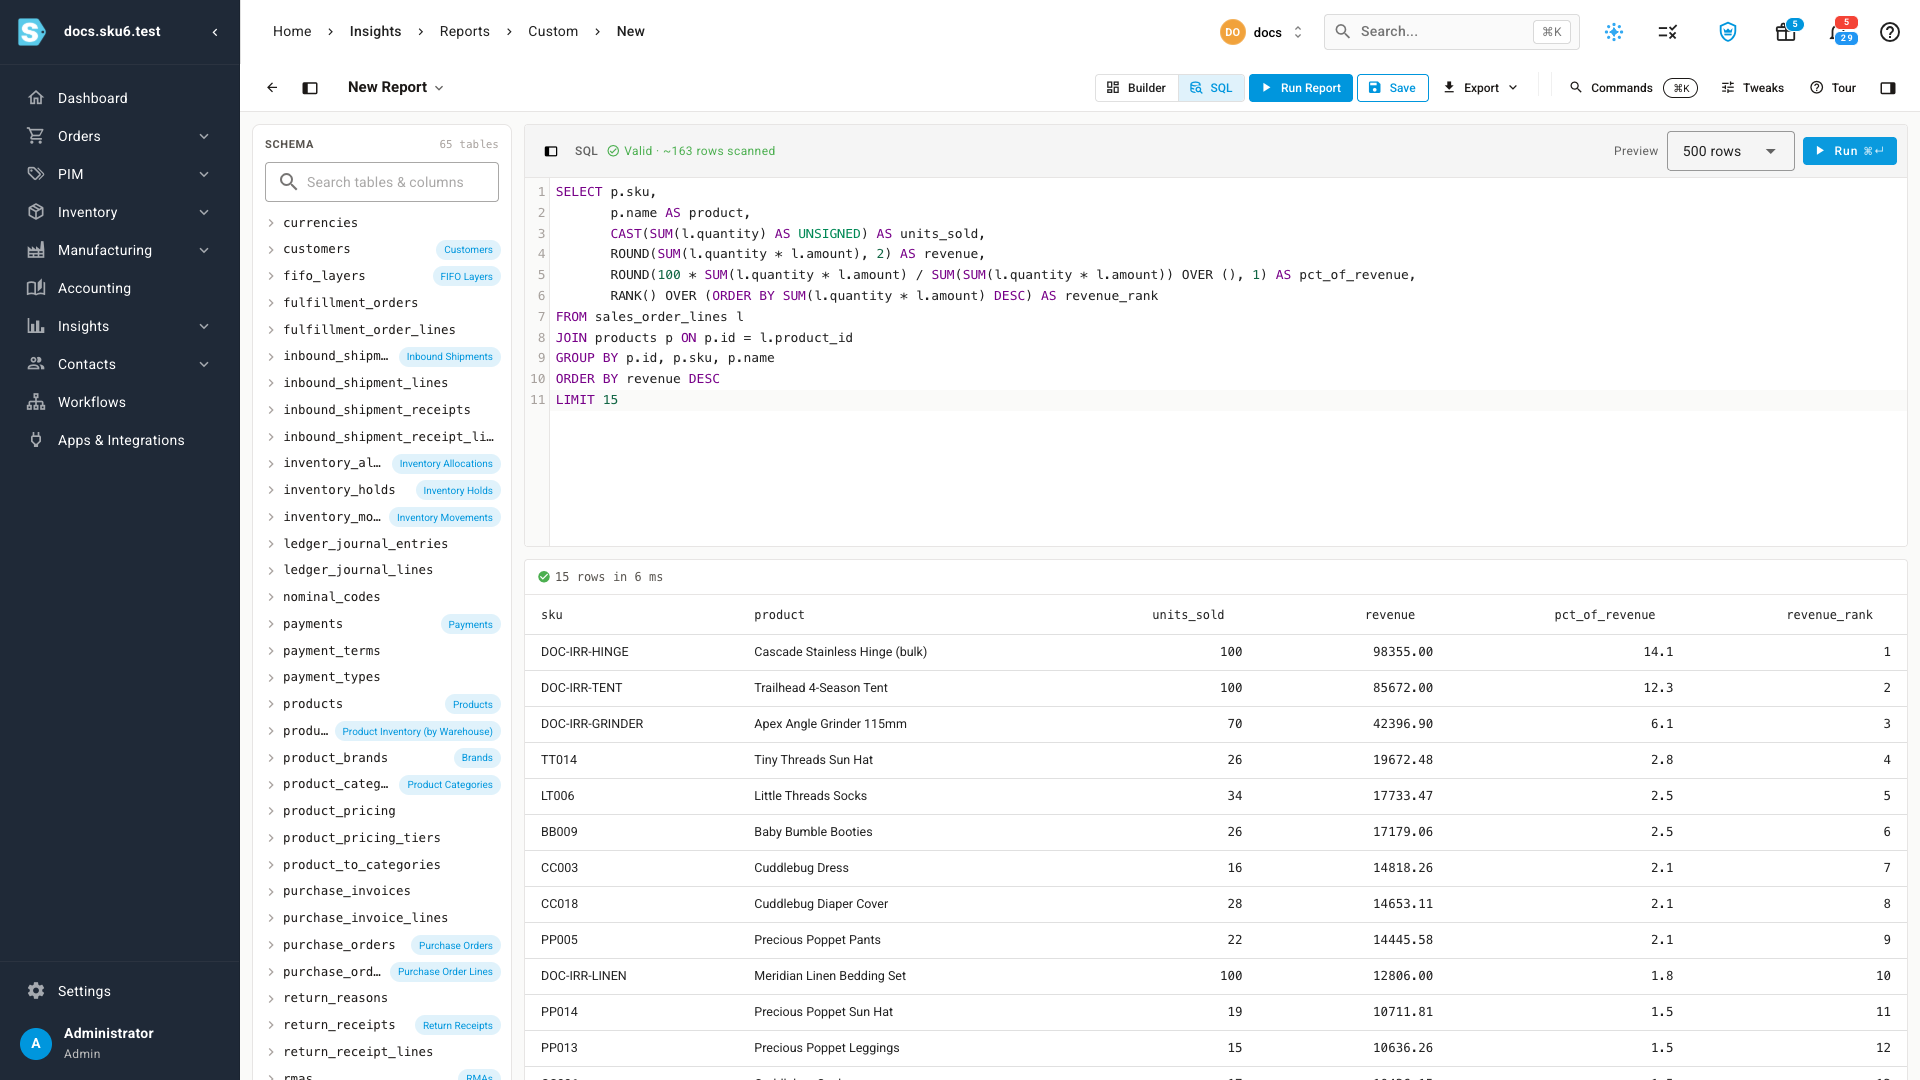Click the sparkle AI icon in header
The width and height of the screenshot is (1920, 1080).
click(1614, 32)
